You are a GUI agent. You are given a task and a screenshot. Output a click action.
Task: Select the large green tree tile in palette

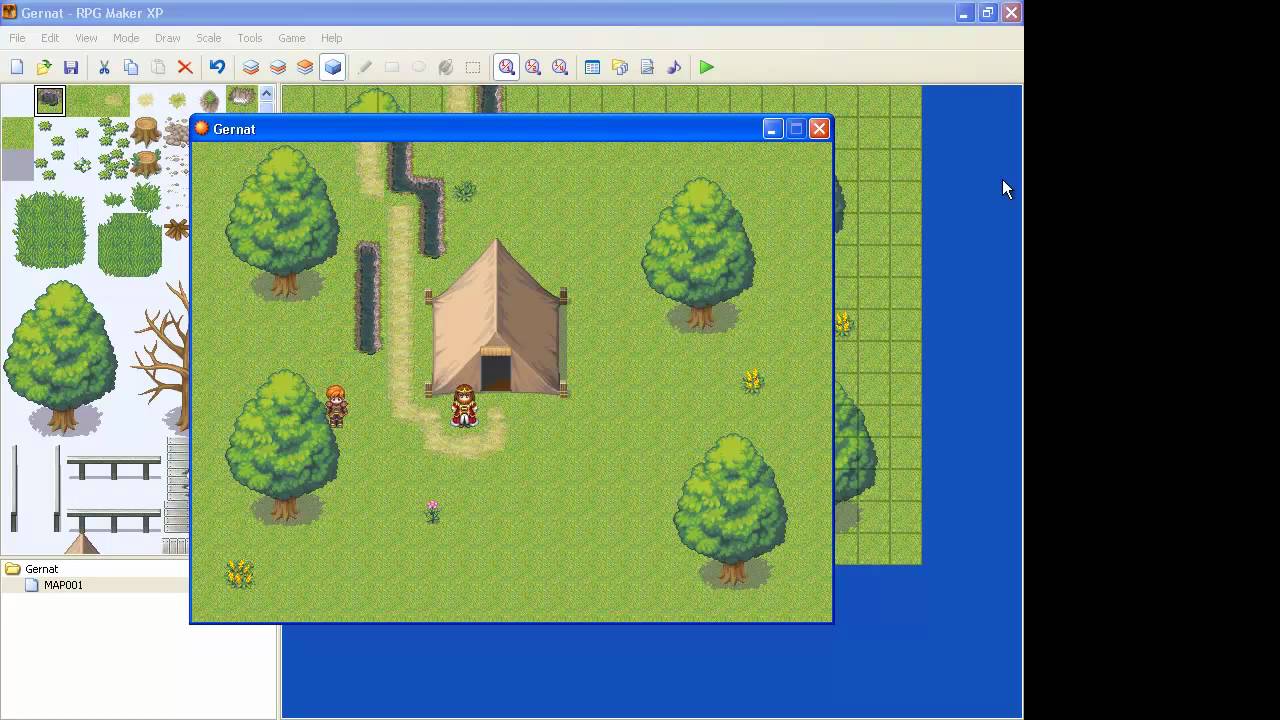point(62,357)
